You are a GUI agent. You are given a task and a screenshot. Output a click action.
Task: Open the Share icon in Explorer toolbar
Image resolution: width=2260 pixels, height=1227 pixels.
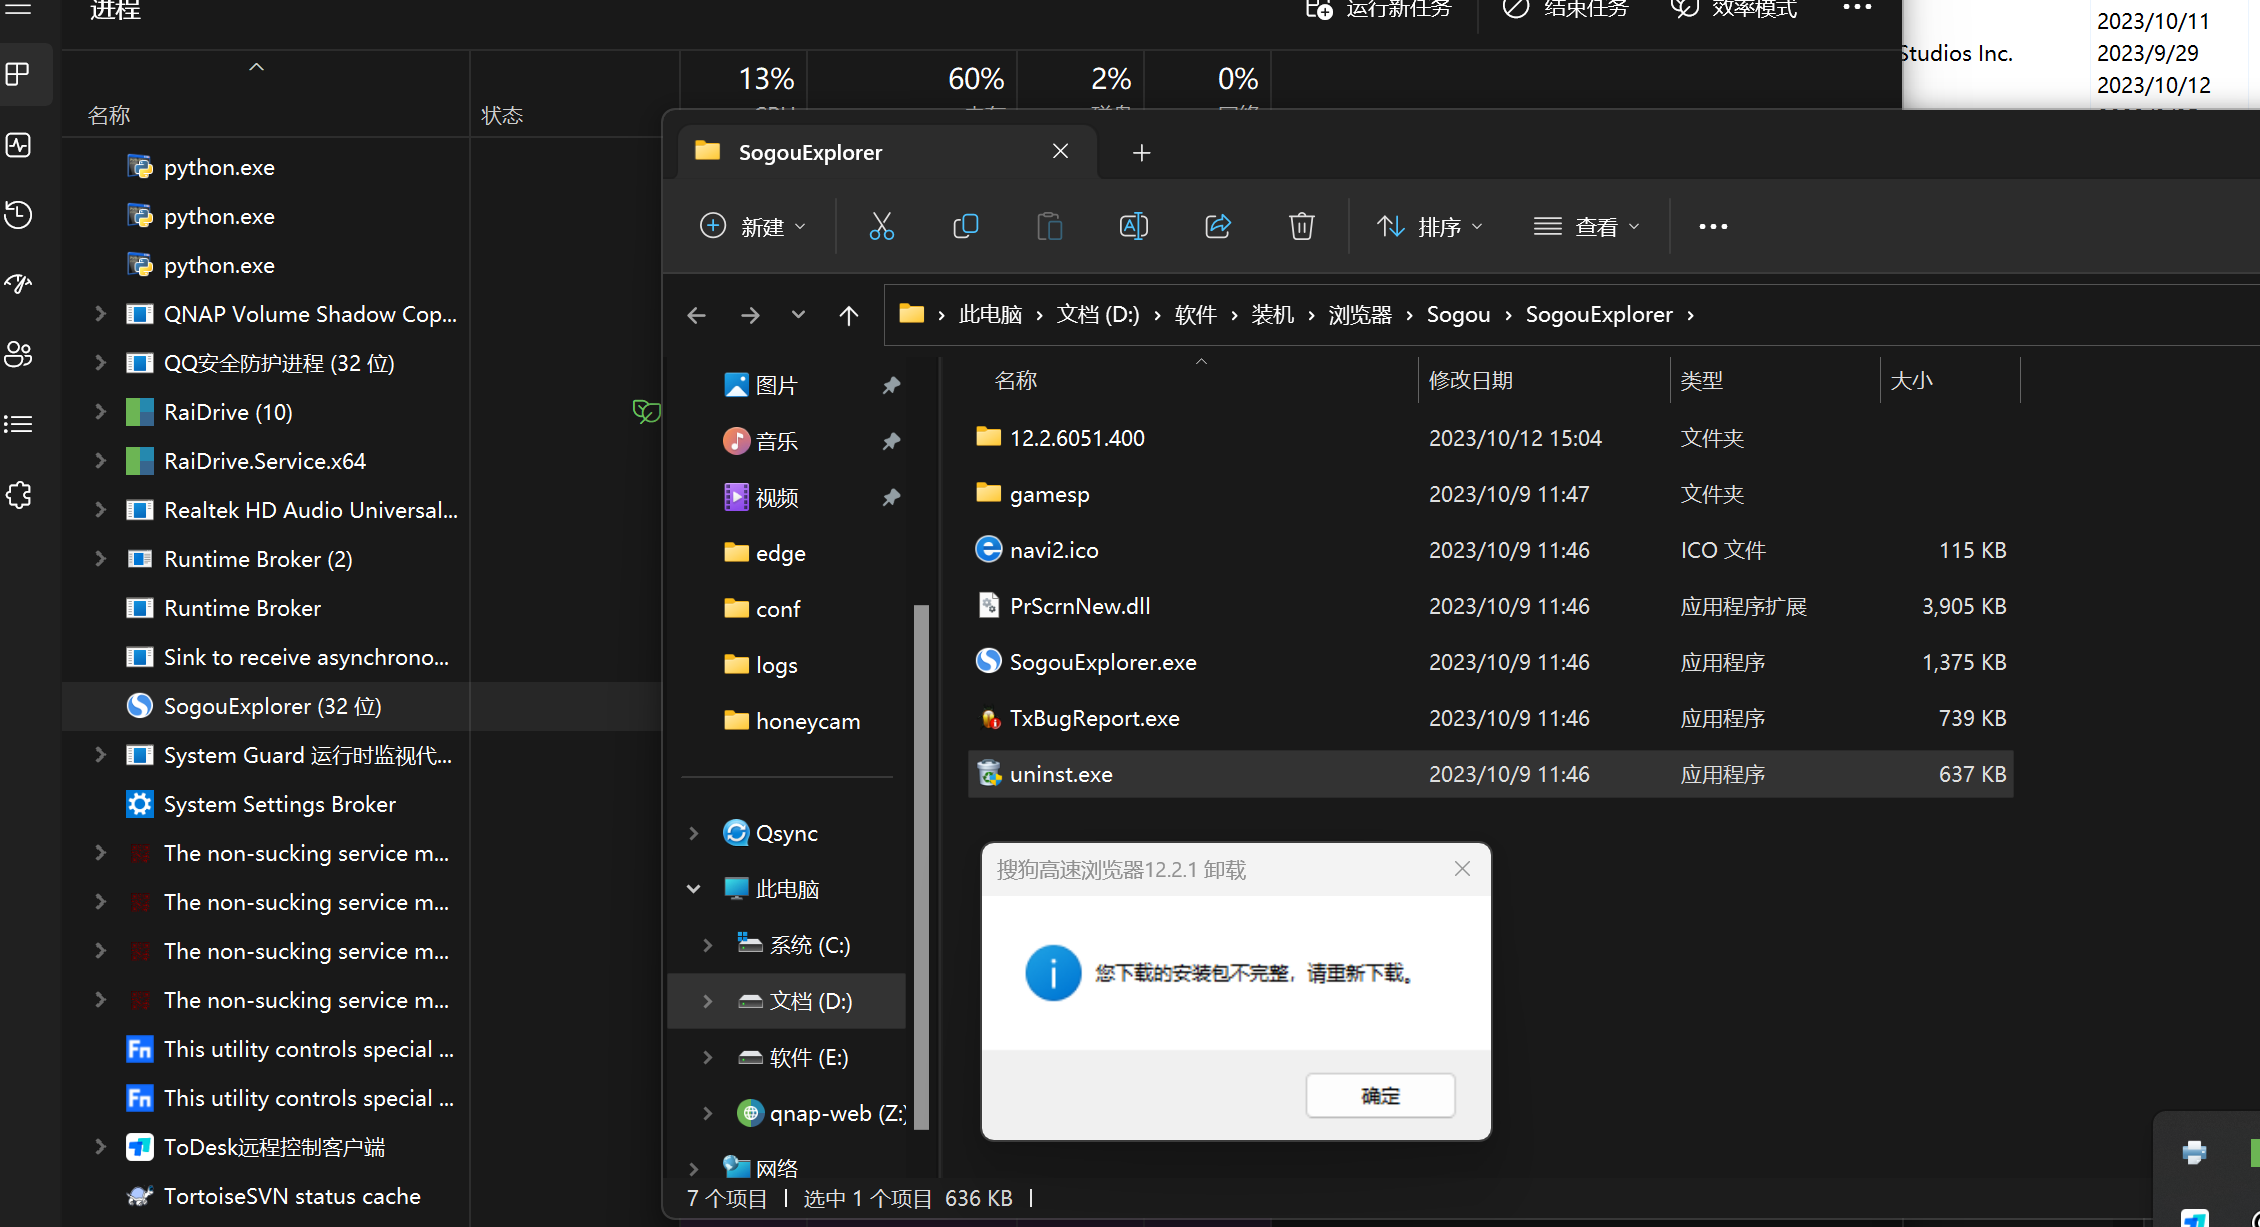(1217, 226)
